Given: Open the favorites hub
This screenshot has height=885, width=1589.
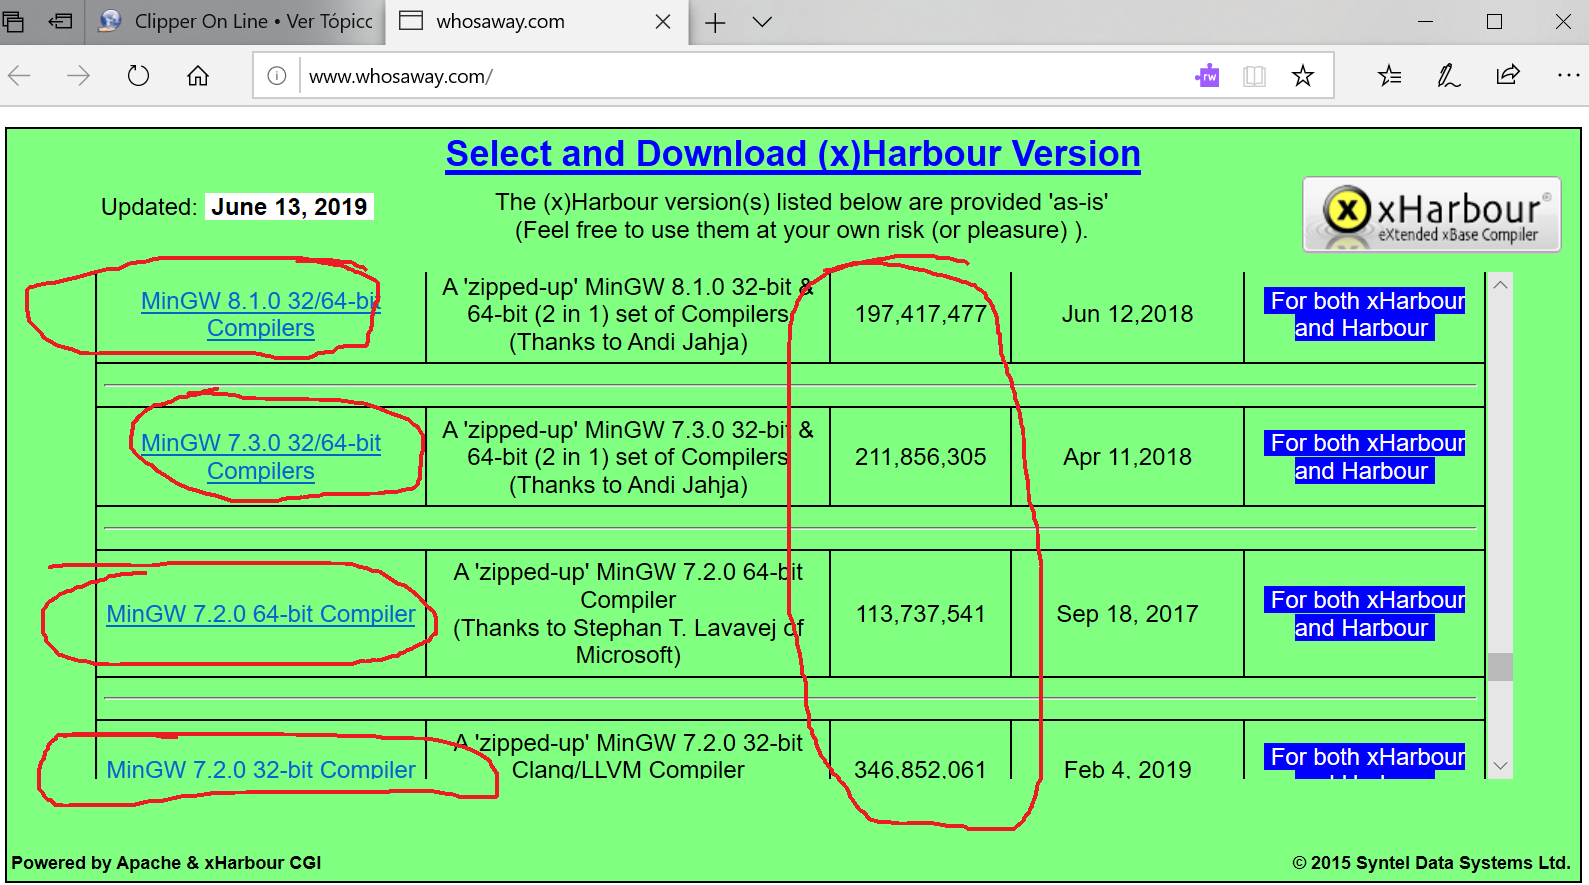Looking at the screenshot, I should (1389, 76).
